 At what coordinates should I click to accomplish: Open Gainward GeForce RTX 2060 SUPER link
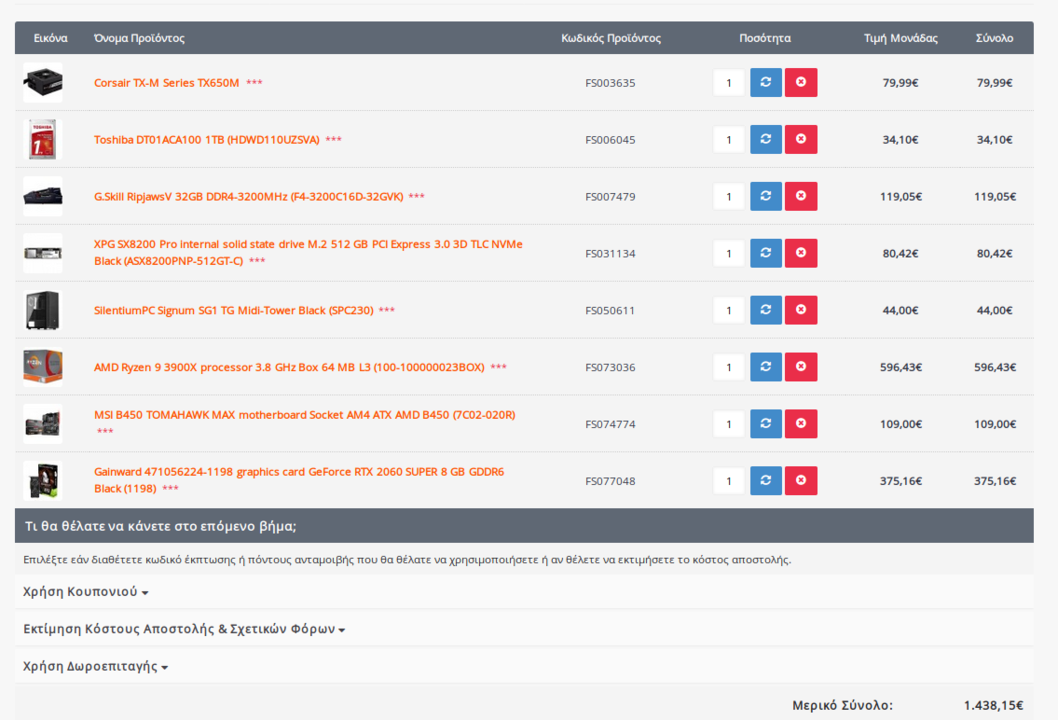(x=299, y=480)
